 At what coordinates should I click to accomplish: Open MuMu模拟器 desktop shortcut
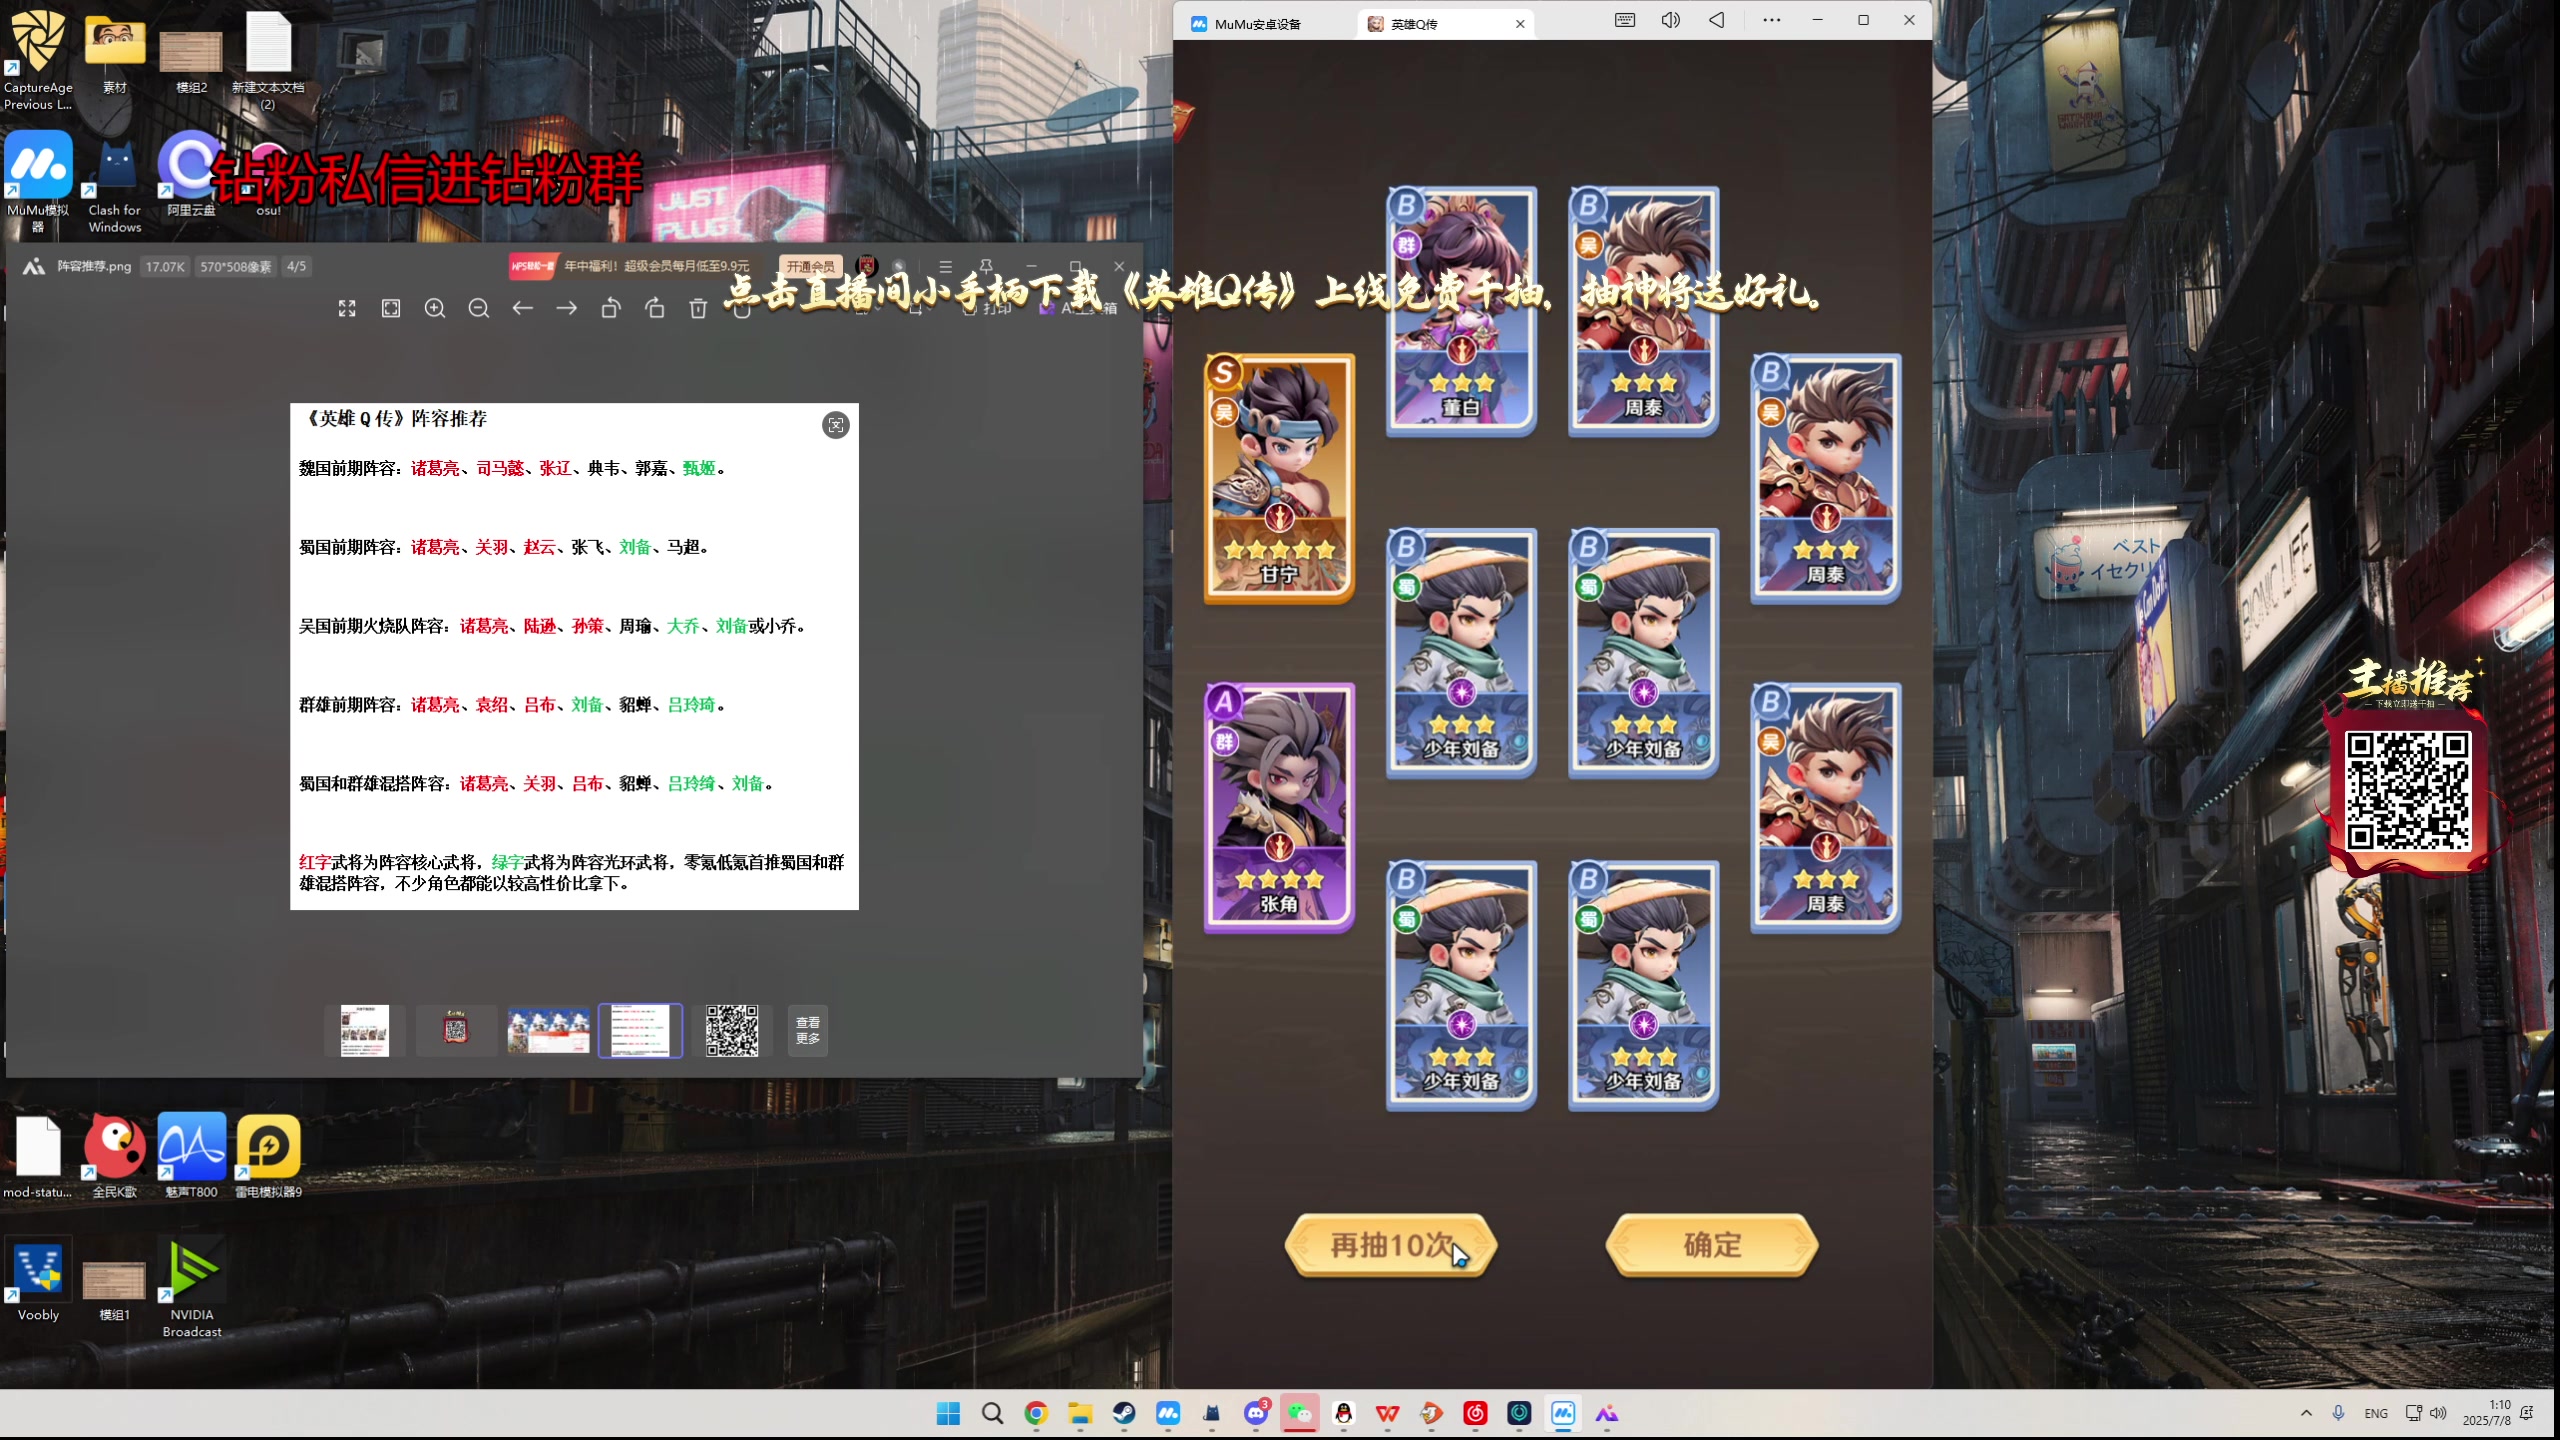pyautogui.click(x=38, y=182)
